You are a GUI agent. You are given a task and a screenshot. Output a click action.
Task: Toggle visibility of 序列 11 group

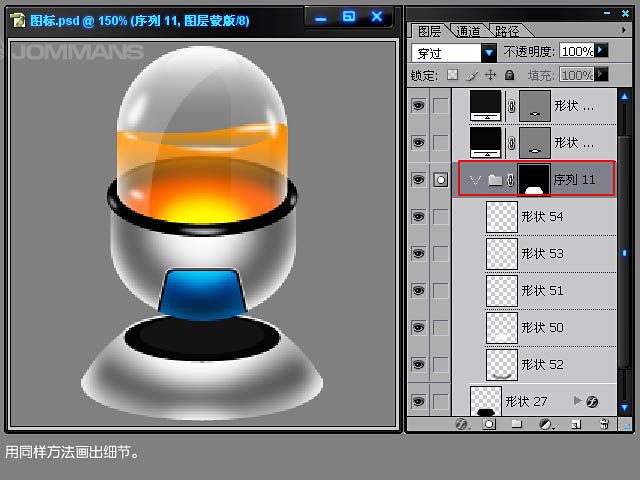pyautogui.click(x=418, y=180)
